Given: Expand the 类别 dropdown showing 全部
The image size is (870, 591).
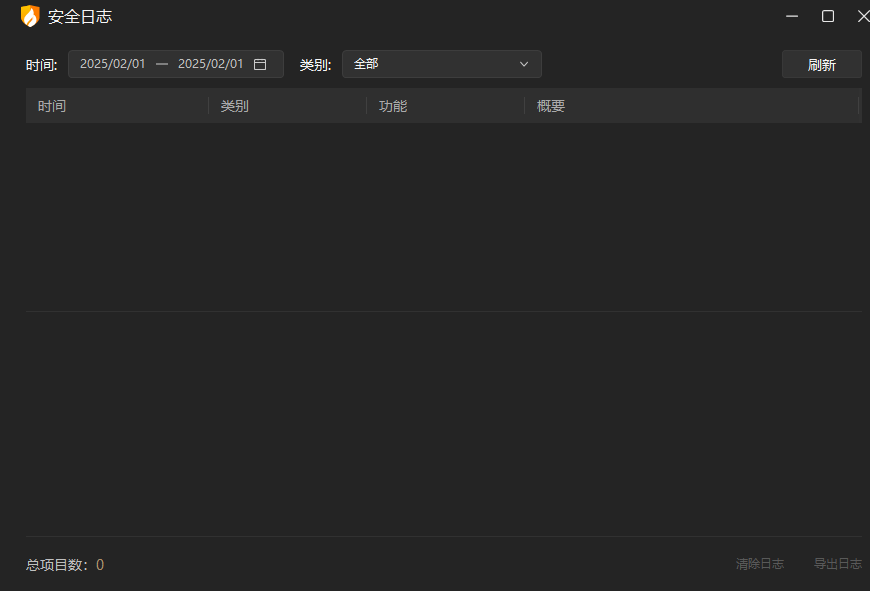Looking at the screenshot, I should click(442, 64).
